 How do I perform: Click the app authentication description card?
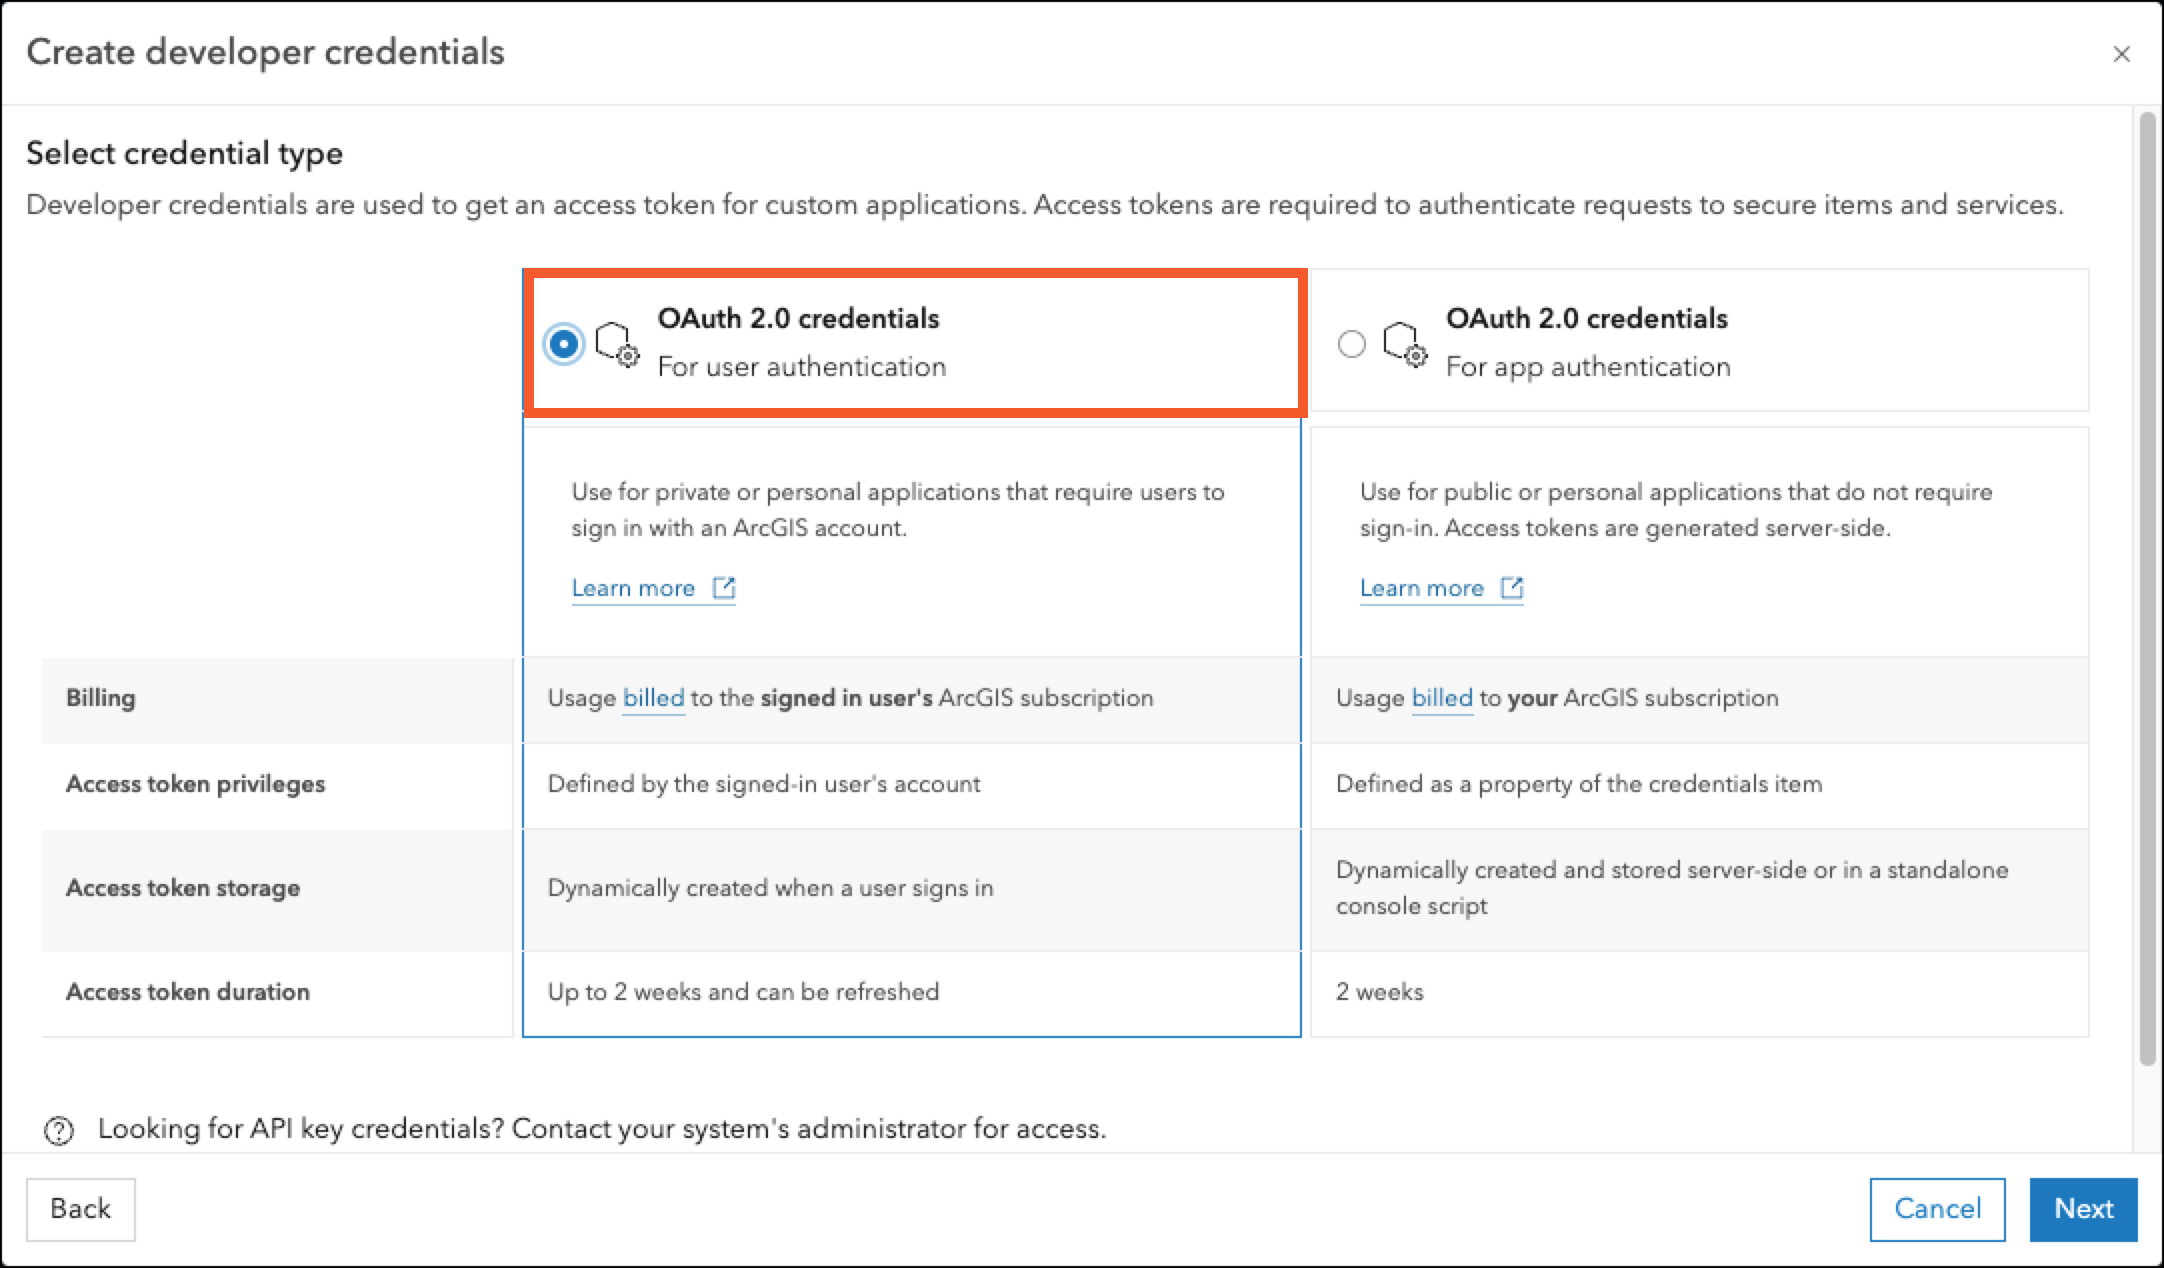point(1699,541)
